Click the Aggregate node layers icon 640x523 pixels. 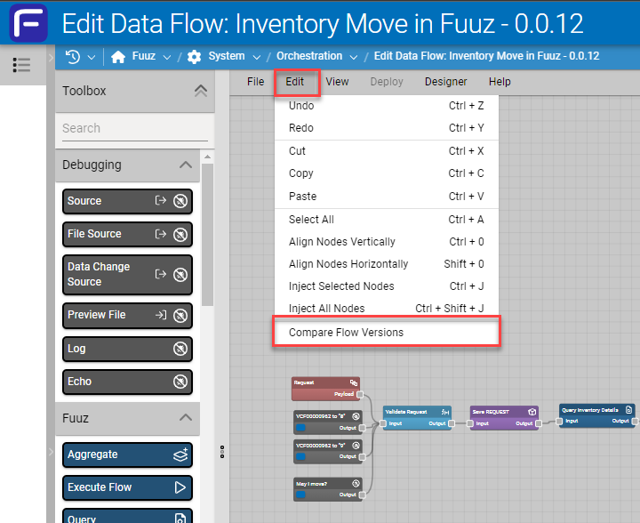[x=181, y=455]
